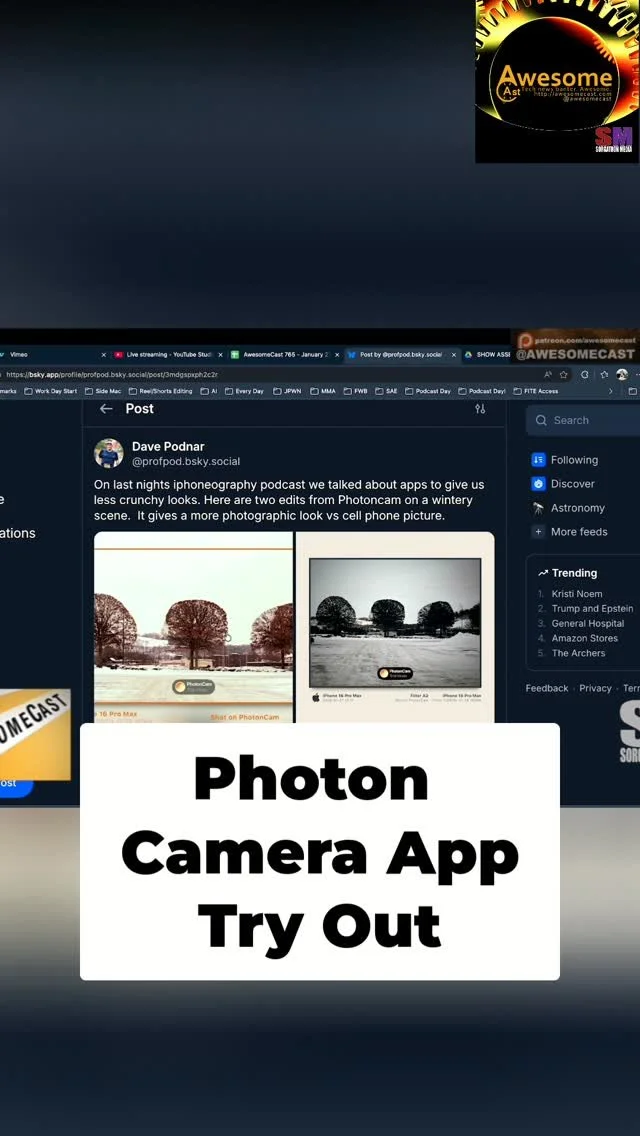Click the Bluesky Search field

point(583,420)
